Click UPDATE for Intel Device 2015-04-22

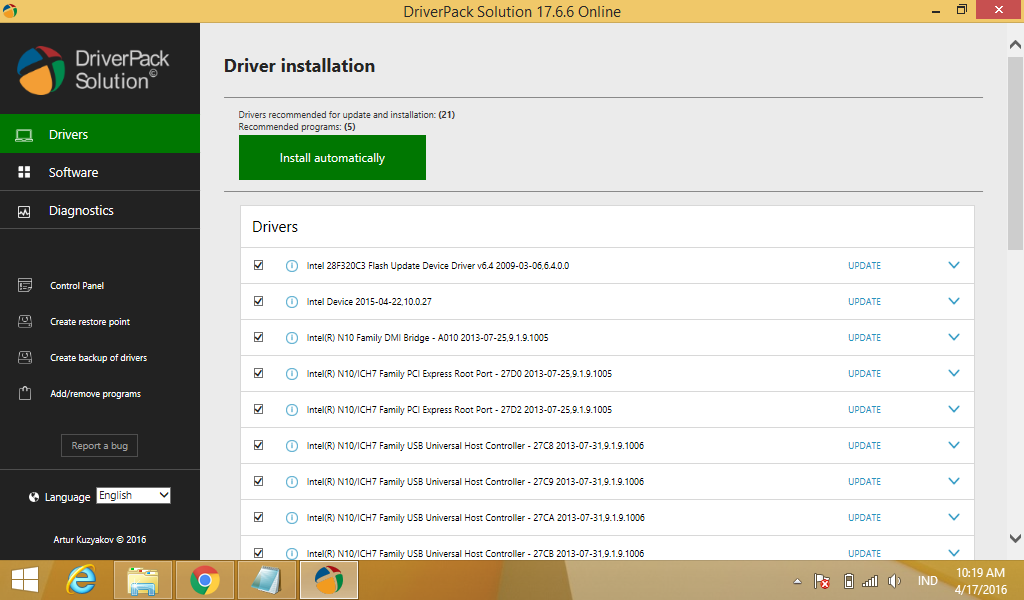click(x=864, y=302)
